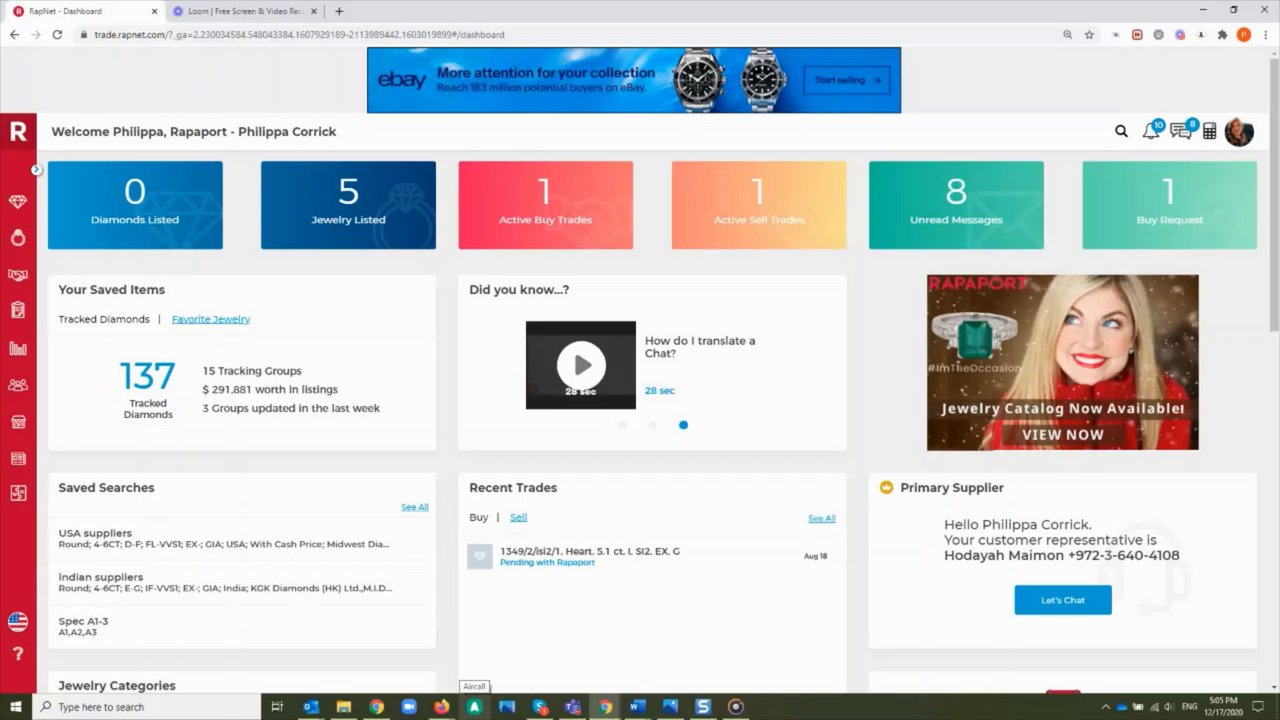Click the Jewelry Catalog View Now banner
Image resolution: width=1280 pixels, height=720 pixels.
[x=1062, y=362]
